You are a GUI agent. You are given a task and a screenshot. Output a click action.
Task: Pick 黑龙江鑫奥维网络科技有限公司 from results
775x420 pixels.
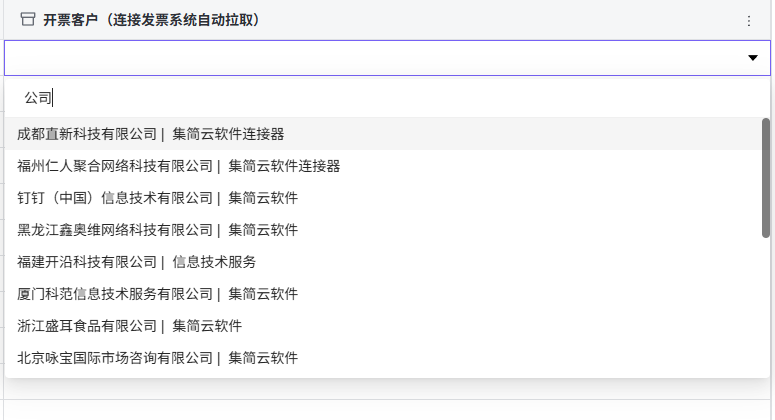coord(115,230)
